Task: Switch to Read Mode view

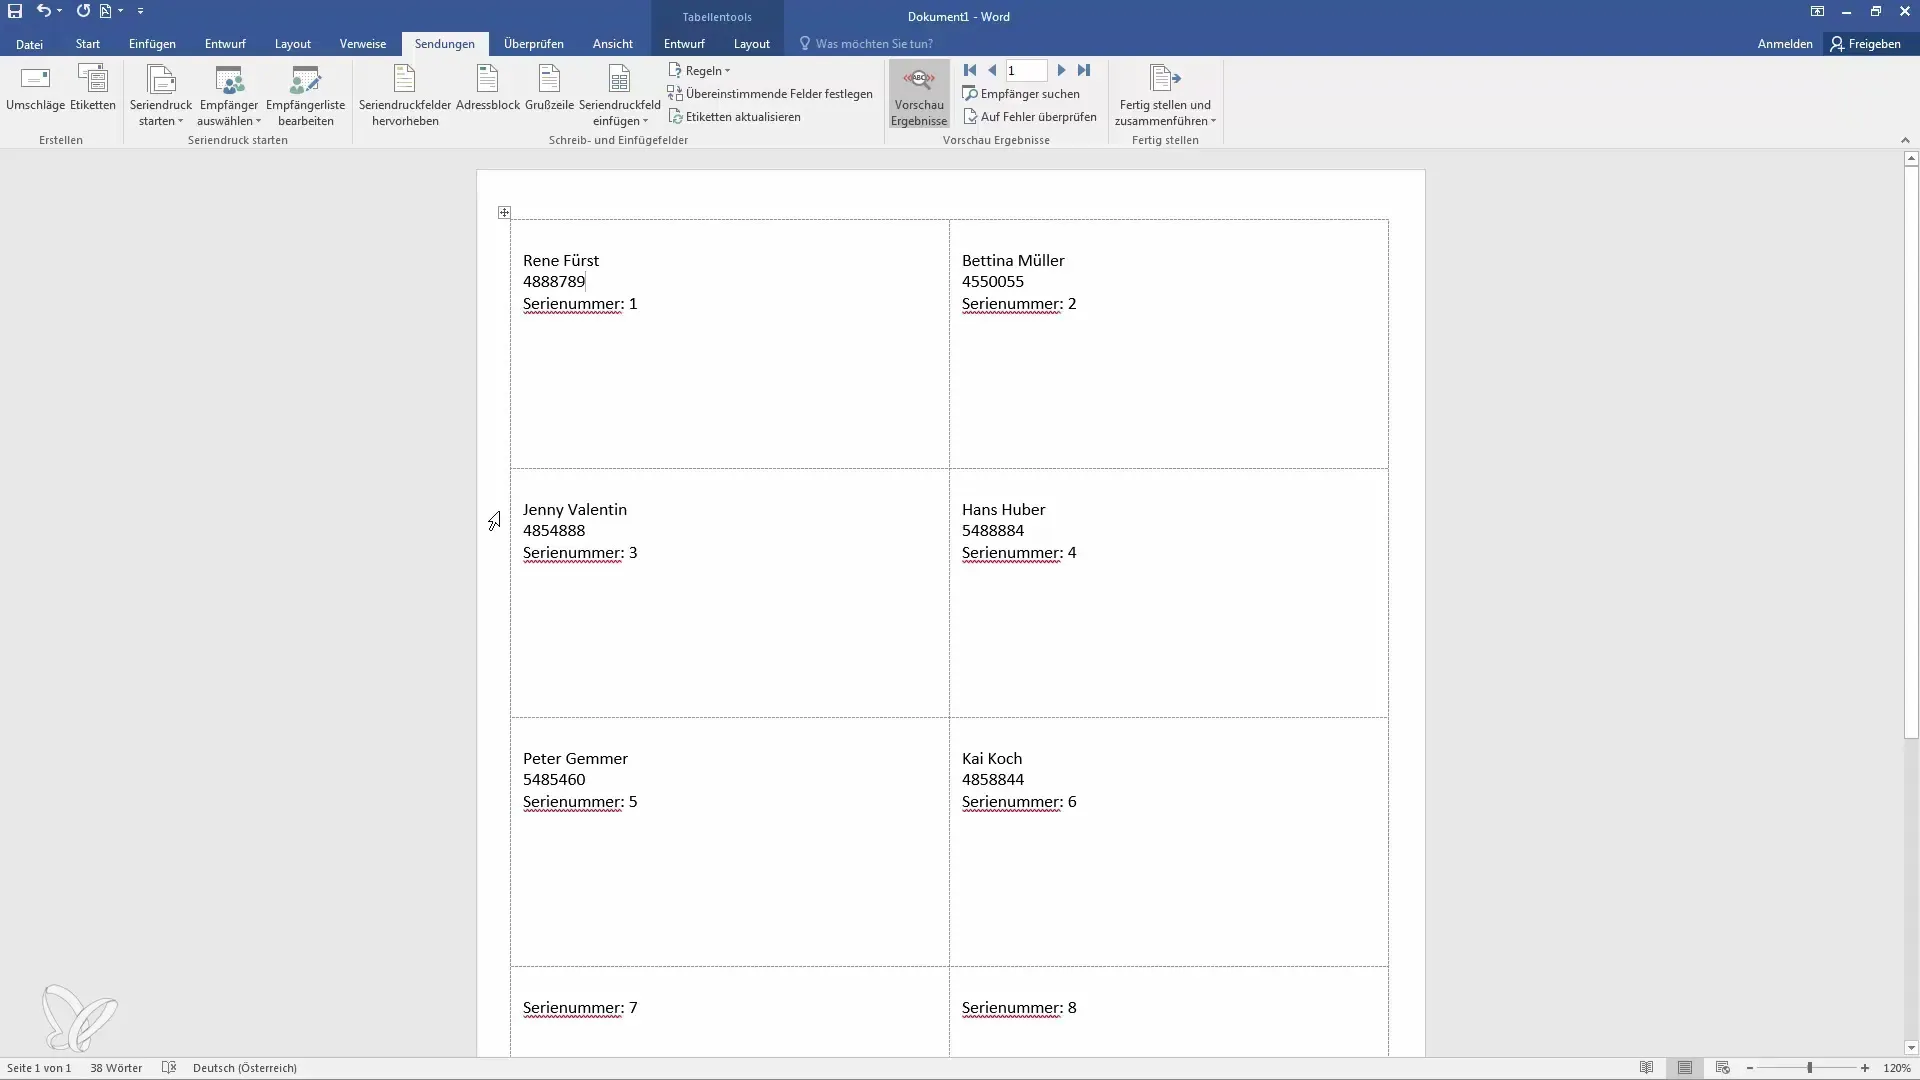Action: pyautogui.click(x=1646, y=1068)
